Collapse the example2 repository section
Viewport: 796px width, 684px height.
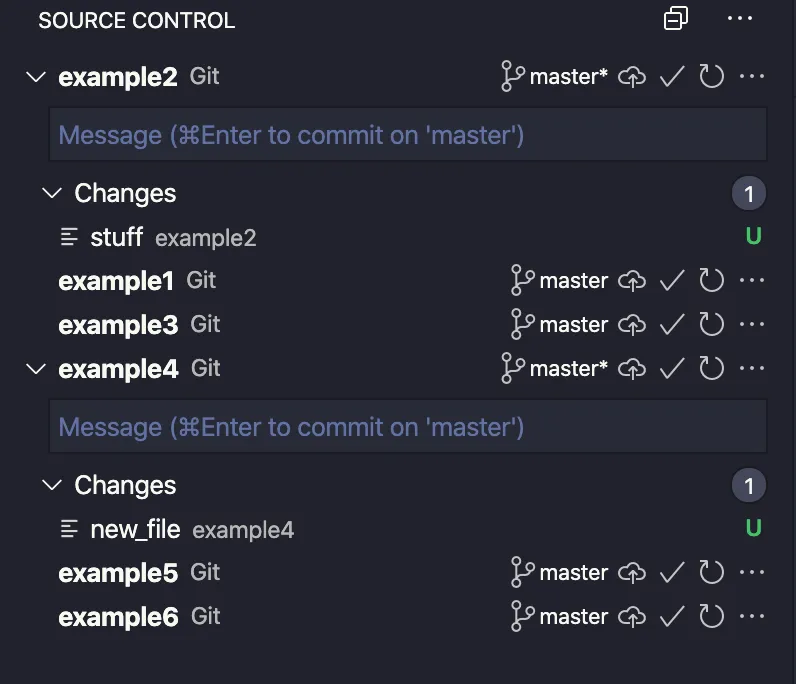tap(36, 77)
